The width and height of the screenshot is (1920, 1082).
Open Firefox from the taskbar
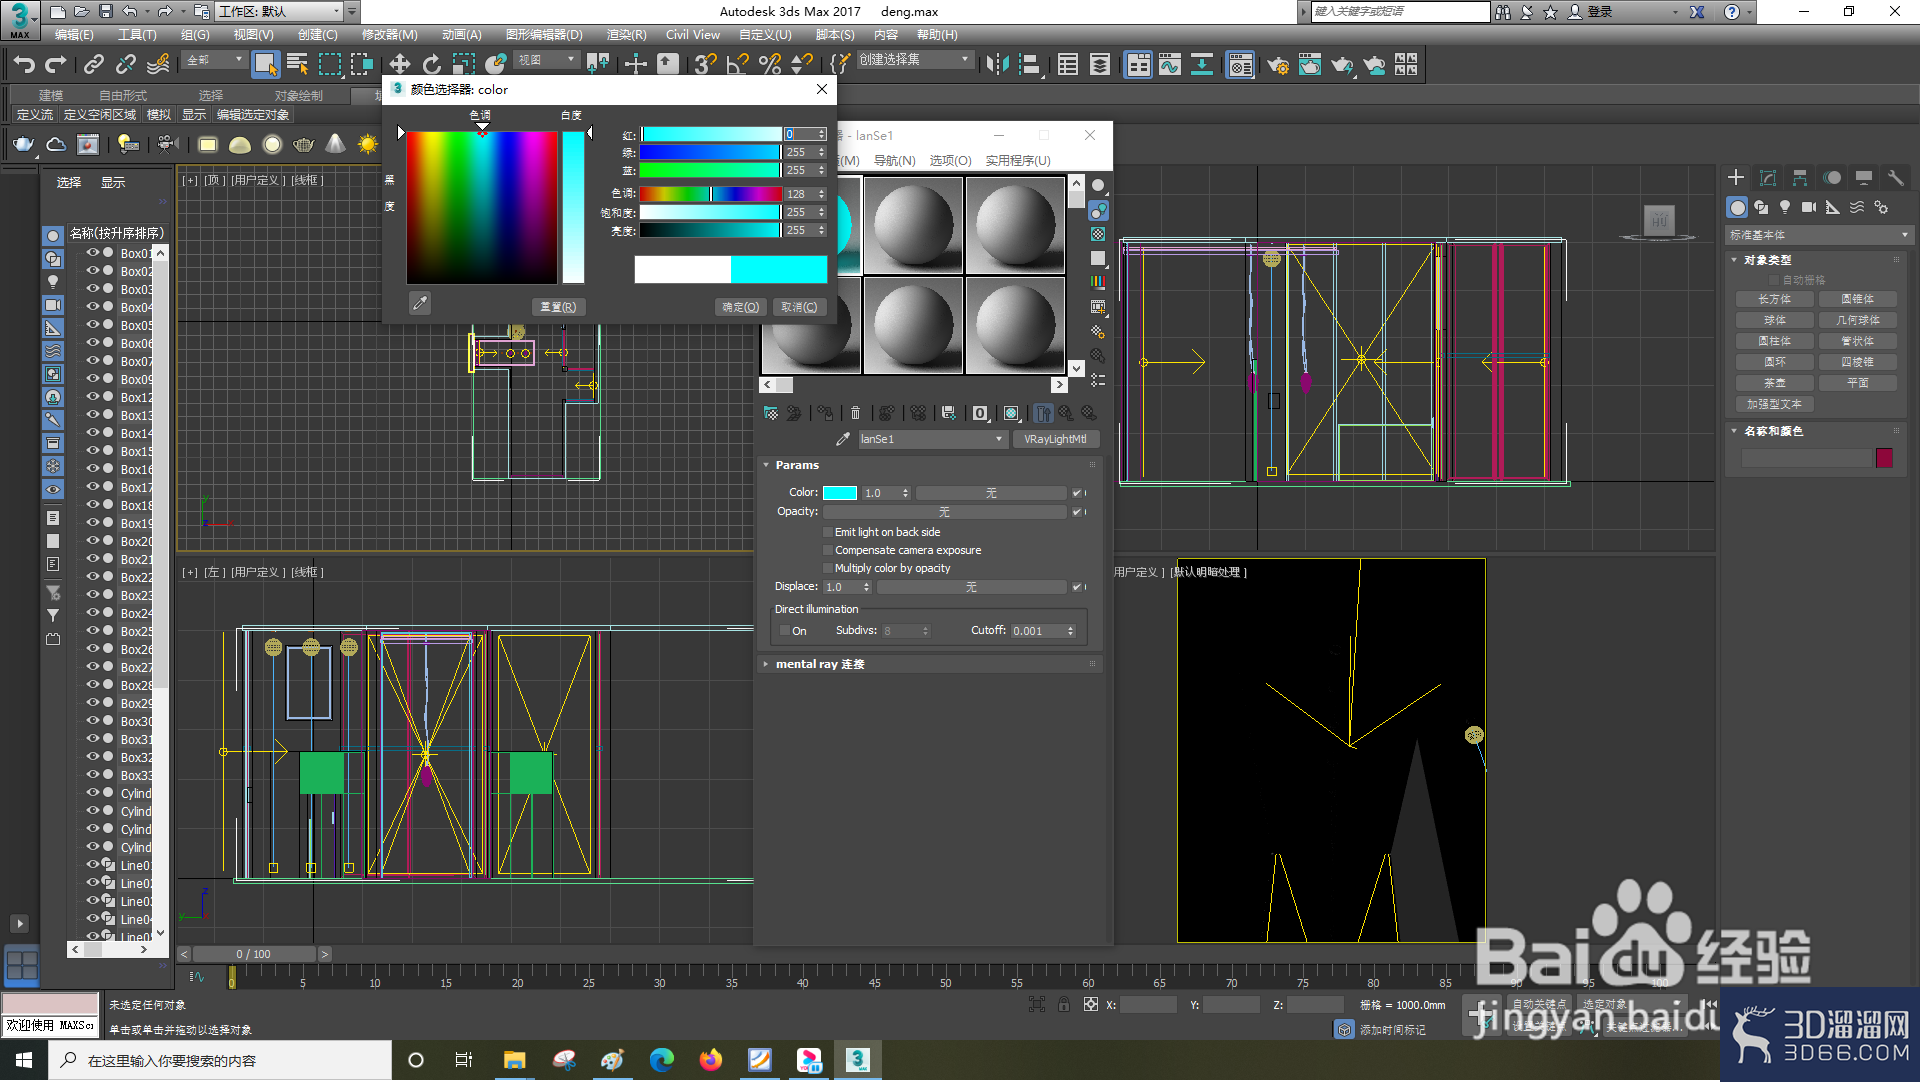[711, 1061]
